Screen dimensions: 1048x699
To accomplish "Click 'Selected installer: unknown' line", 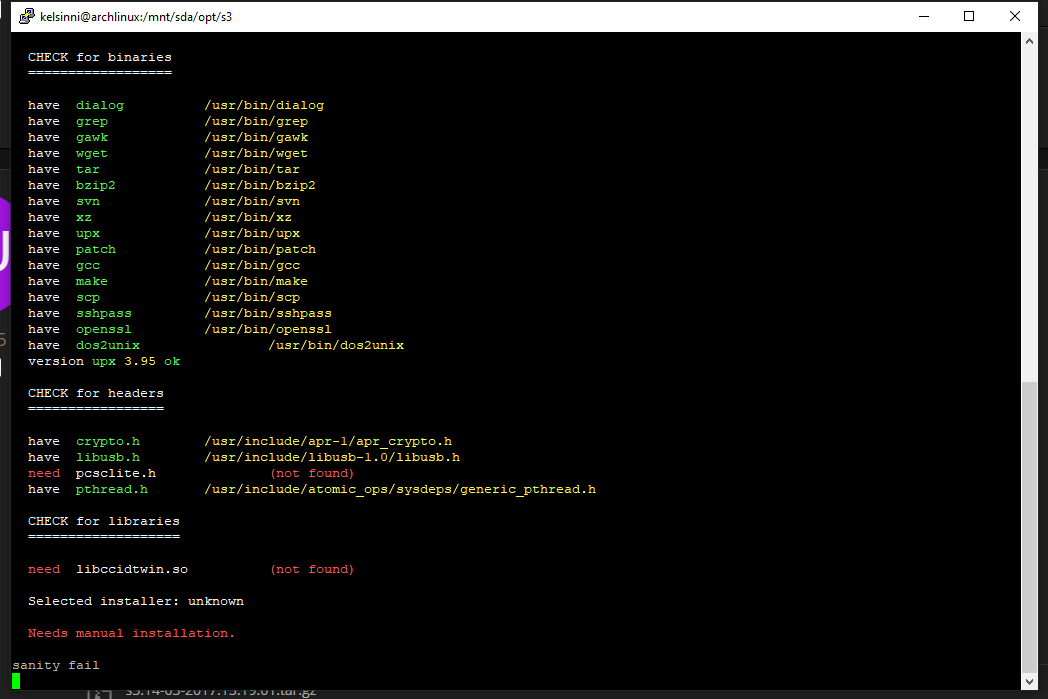I will click(x=136, y=601).
